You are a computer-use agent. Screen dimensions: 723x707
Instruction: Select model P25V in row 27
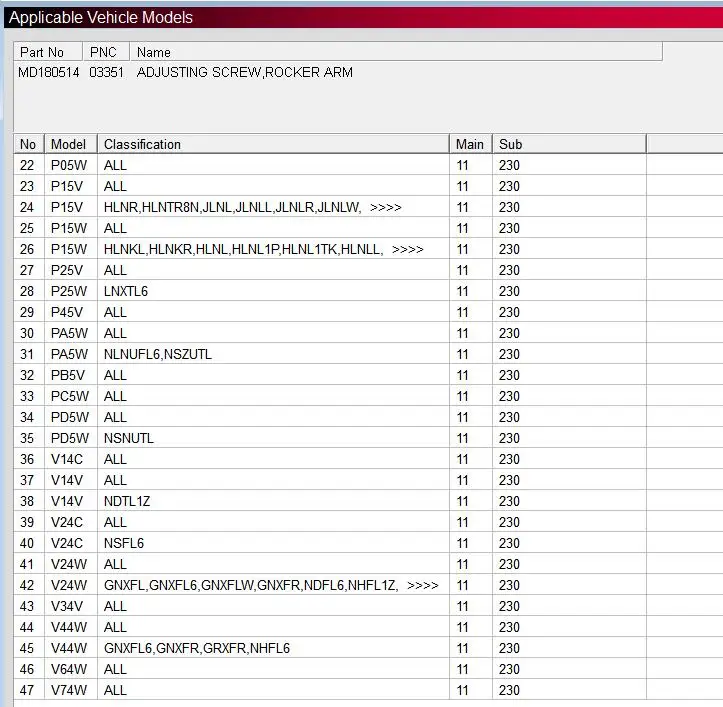point(67,270)
